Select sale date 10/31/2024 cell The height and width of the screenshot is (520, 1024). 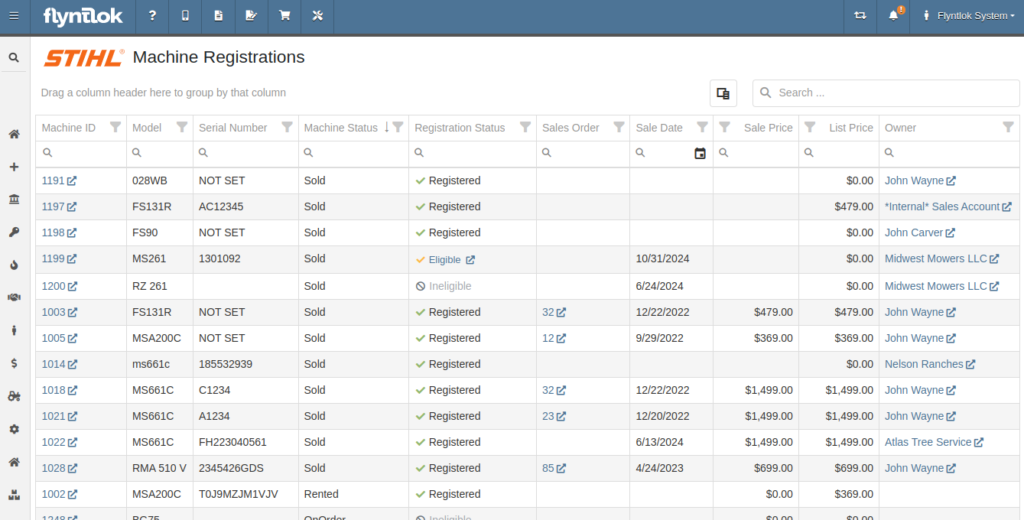(671, 259)
